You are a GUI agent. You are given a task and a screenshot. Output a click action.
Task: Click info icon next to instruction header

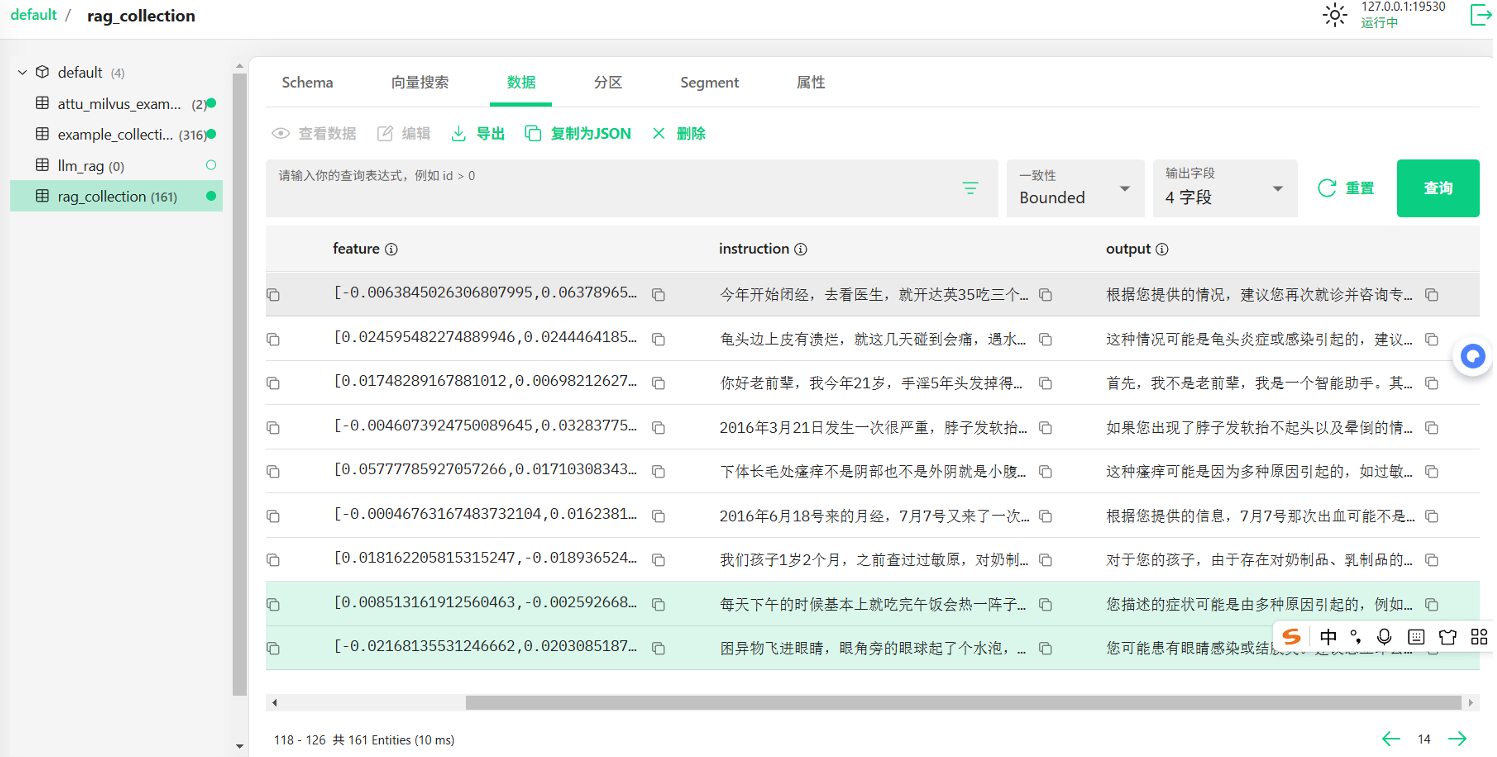[x=801, y=249]
